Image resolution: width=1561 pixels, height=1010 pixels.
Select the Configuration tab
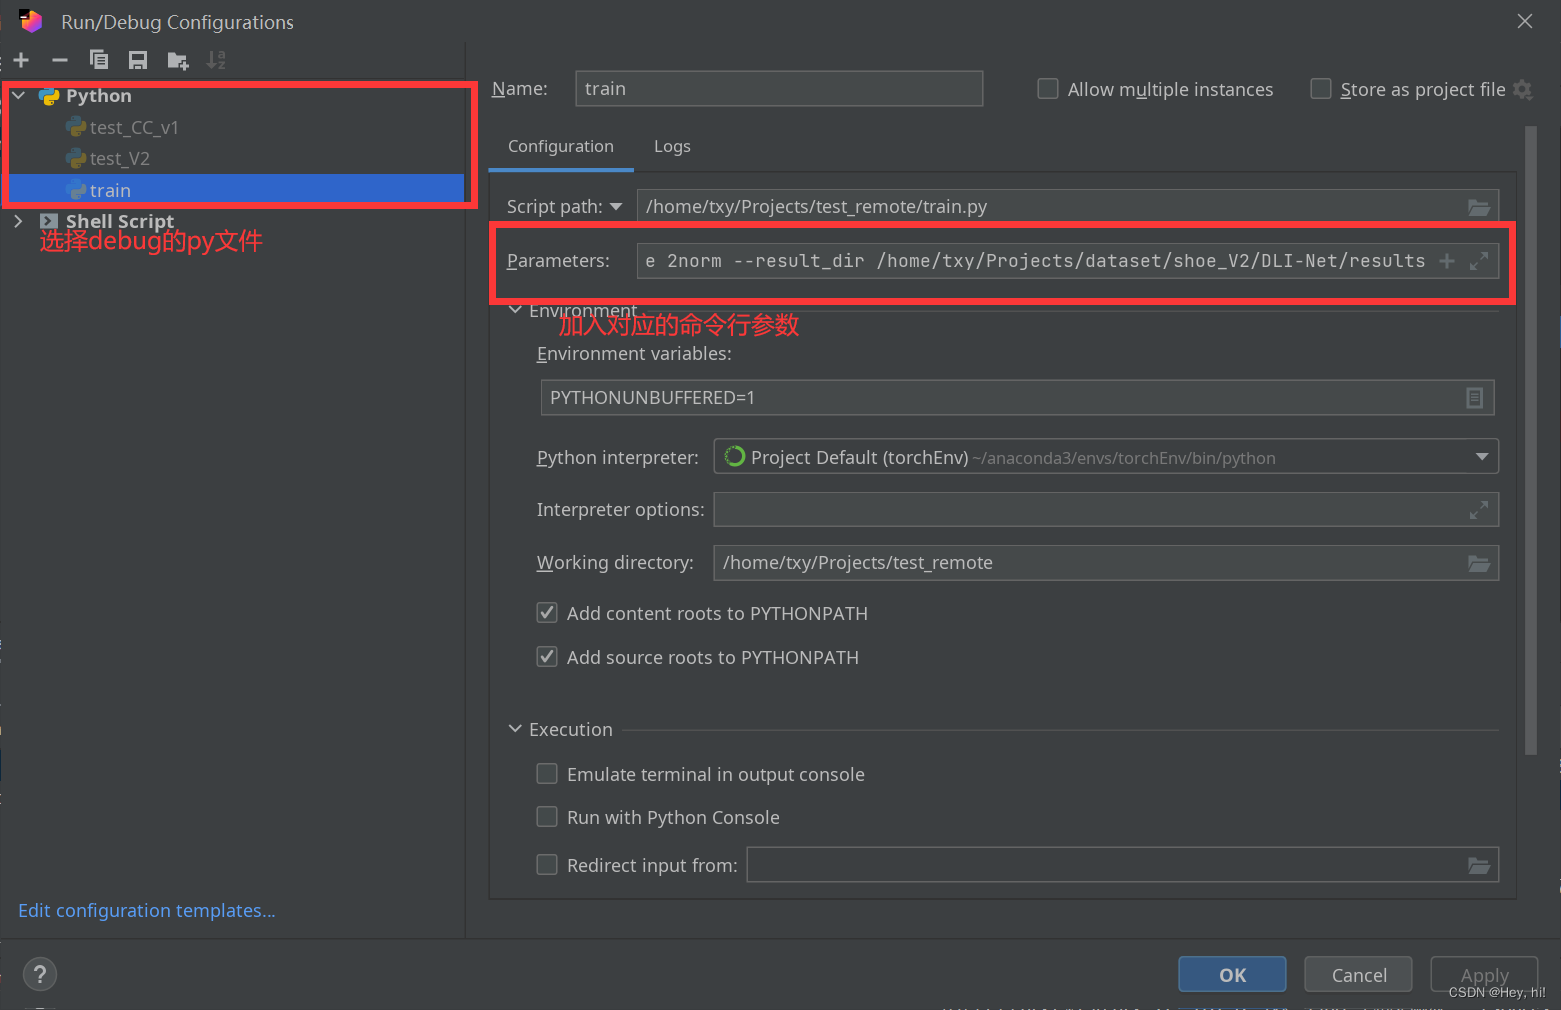click(x=560, y=146)
